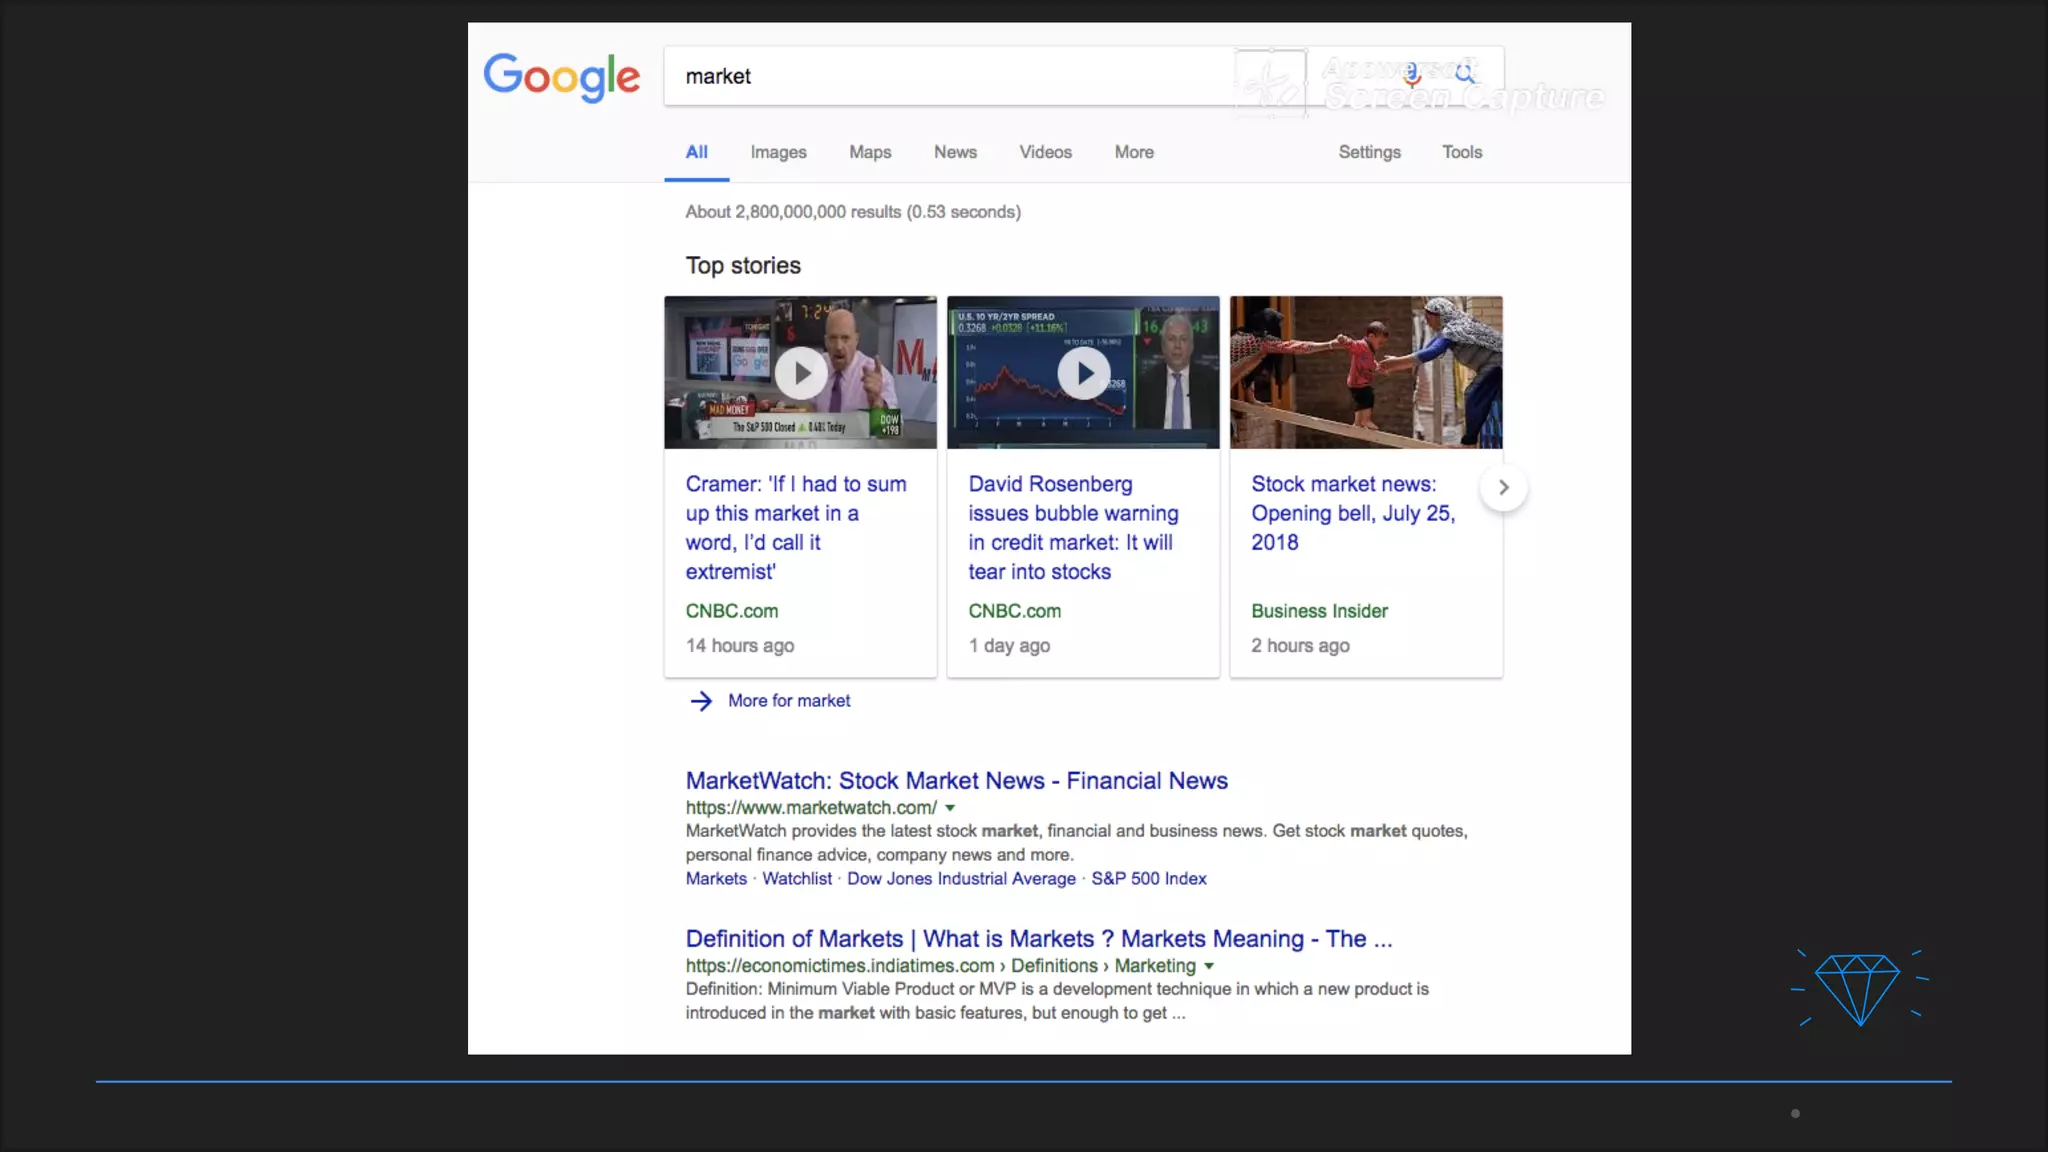2048x1152 pixels.
Task: Click the microphone voice search icon
Action: tap(1411, 74)
